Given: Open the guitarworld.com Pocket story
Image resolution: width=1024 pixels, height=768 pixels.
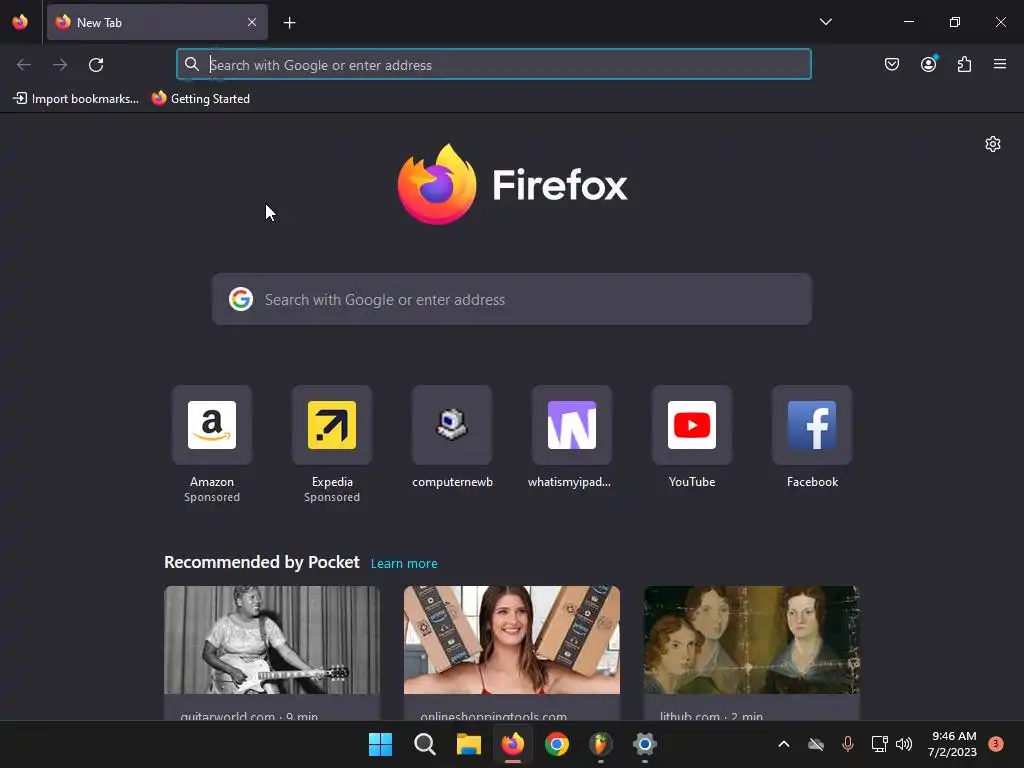Looking at the screenshot, I should (272, 653).
